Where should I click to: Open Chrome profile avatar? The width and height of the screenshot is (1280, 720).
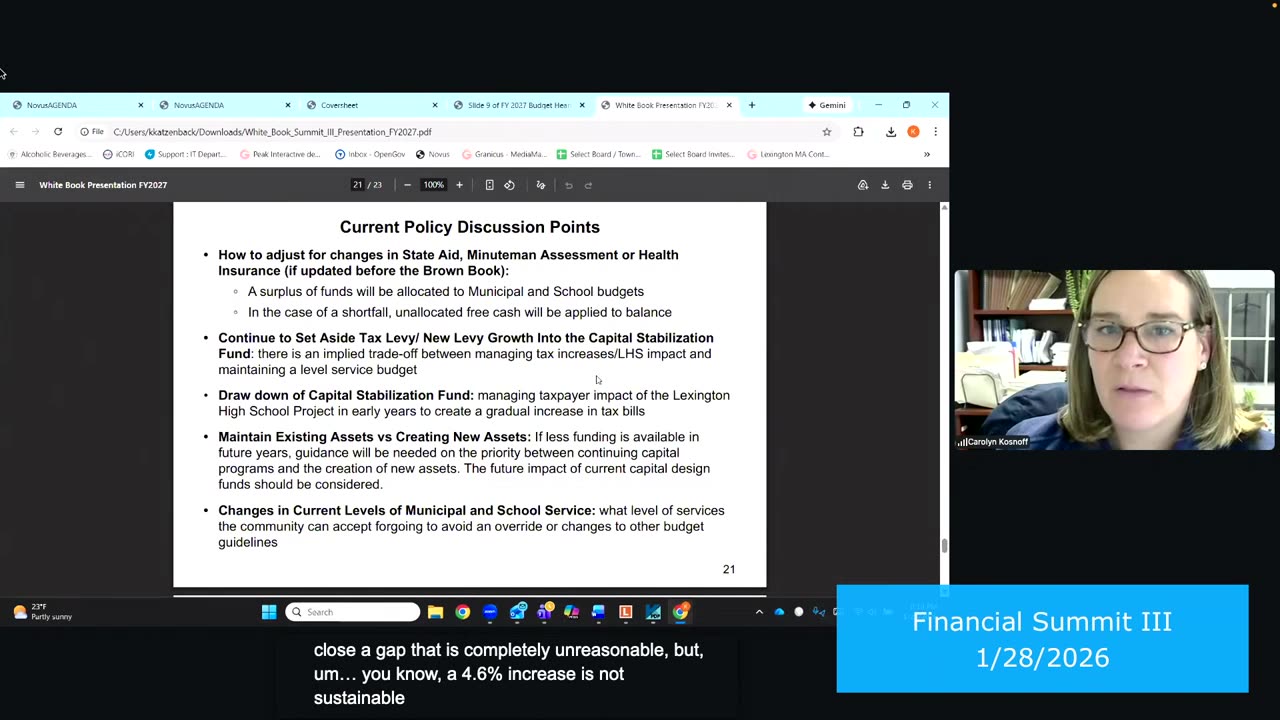pos(913,132)
